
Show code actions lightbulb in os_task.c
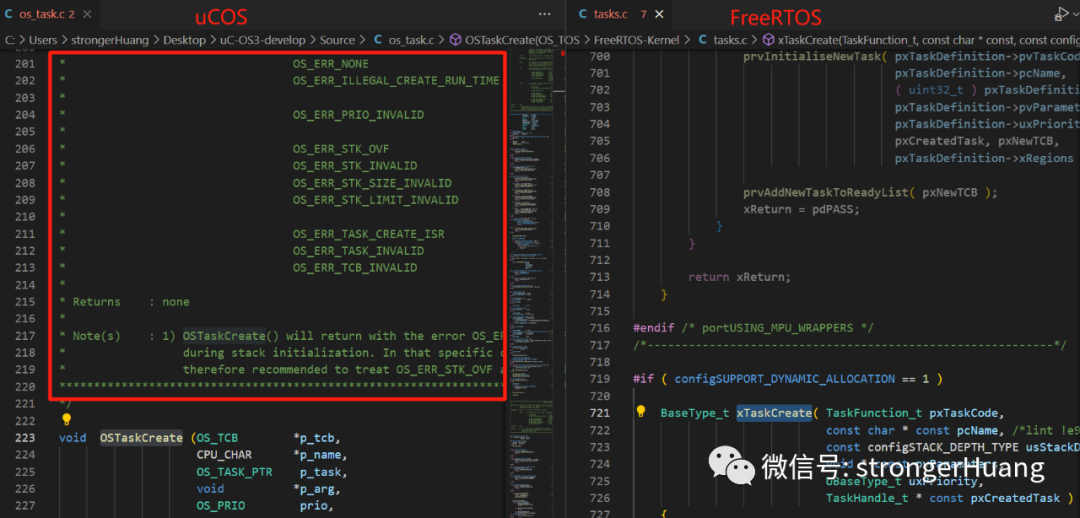pyautogui.click(x=66, y=419)
